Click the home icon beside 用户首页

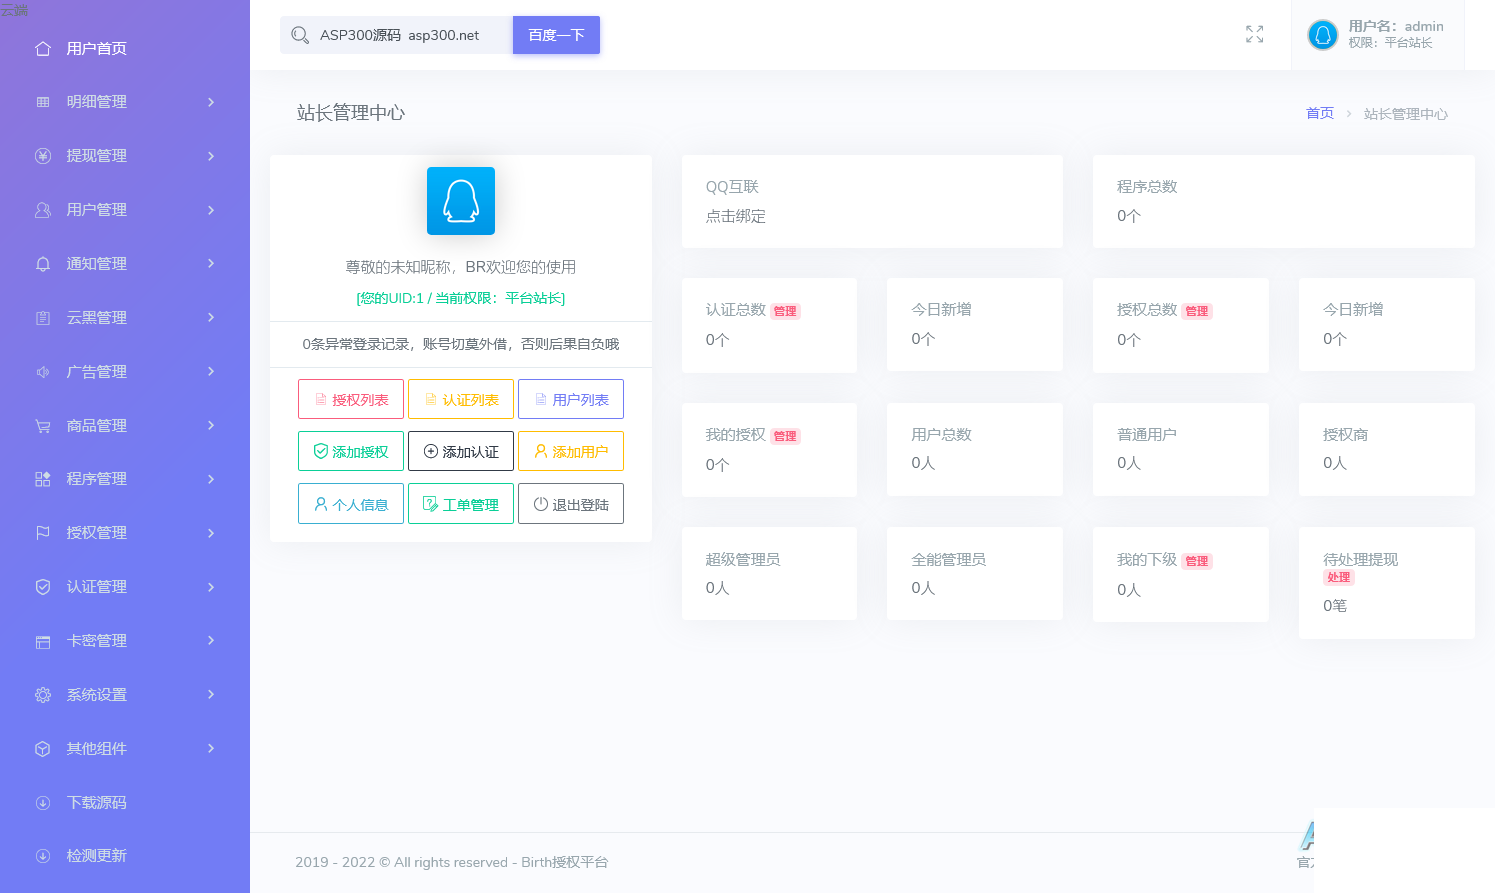43,48
